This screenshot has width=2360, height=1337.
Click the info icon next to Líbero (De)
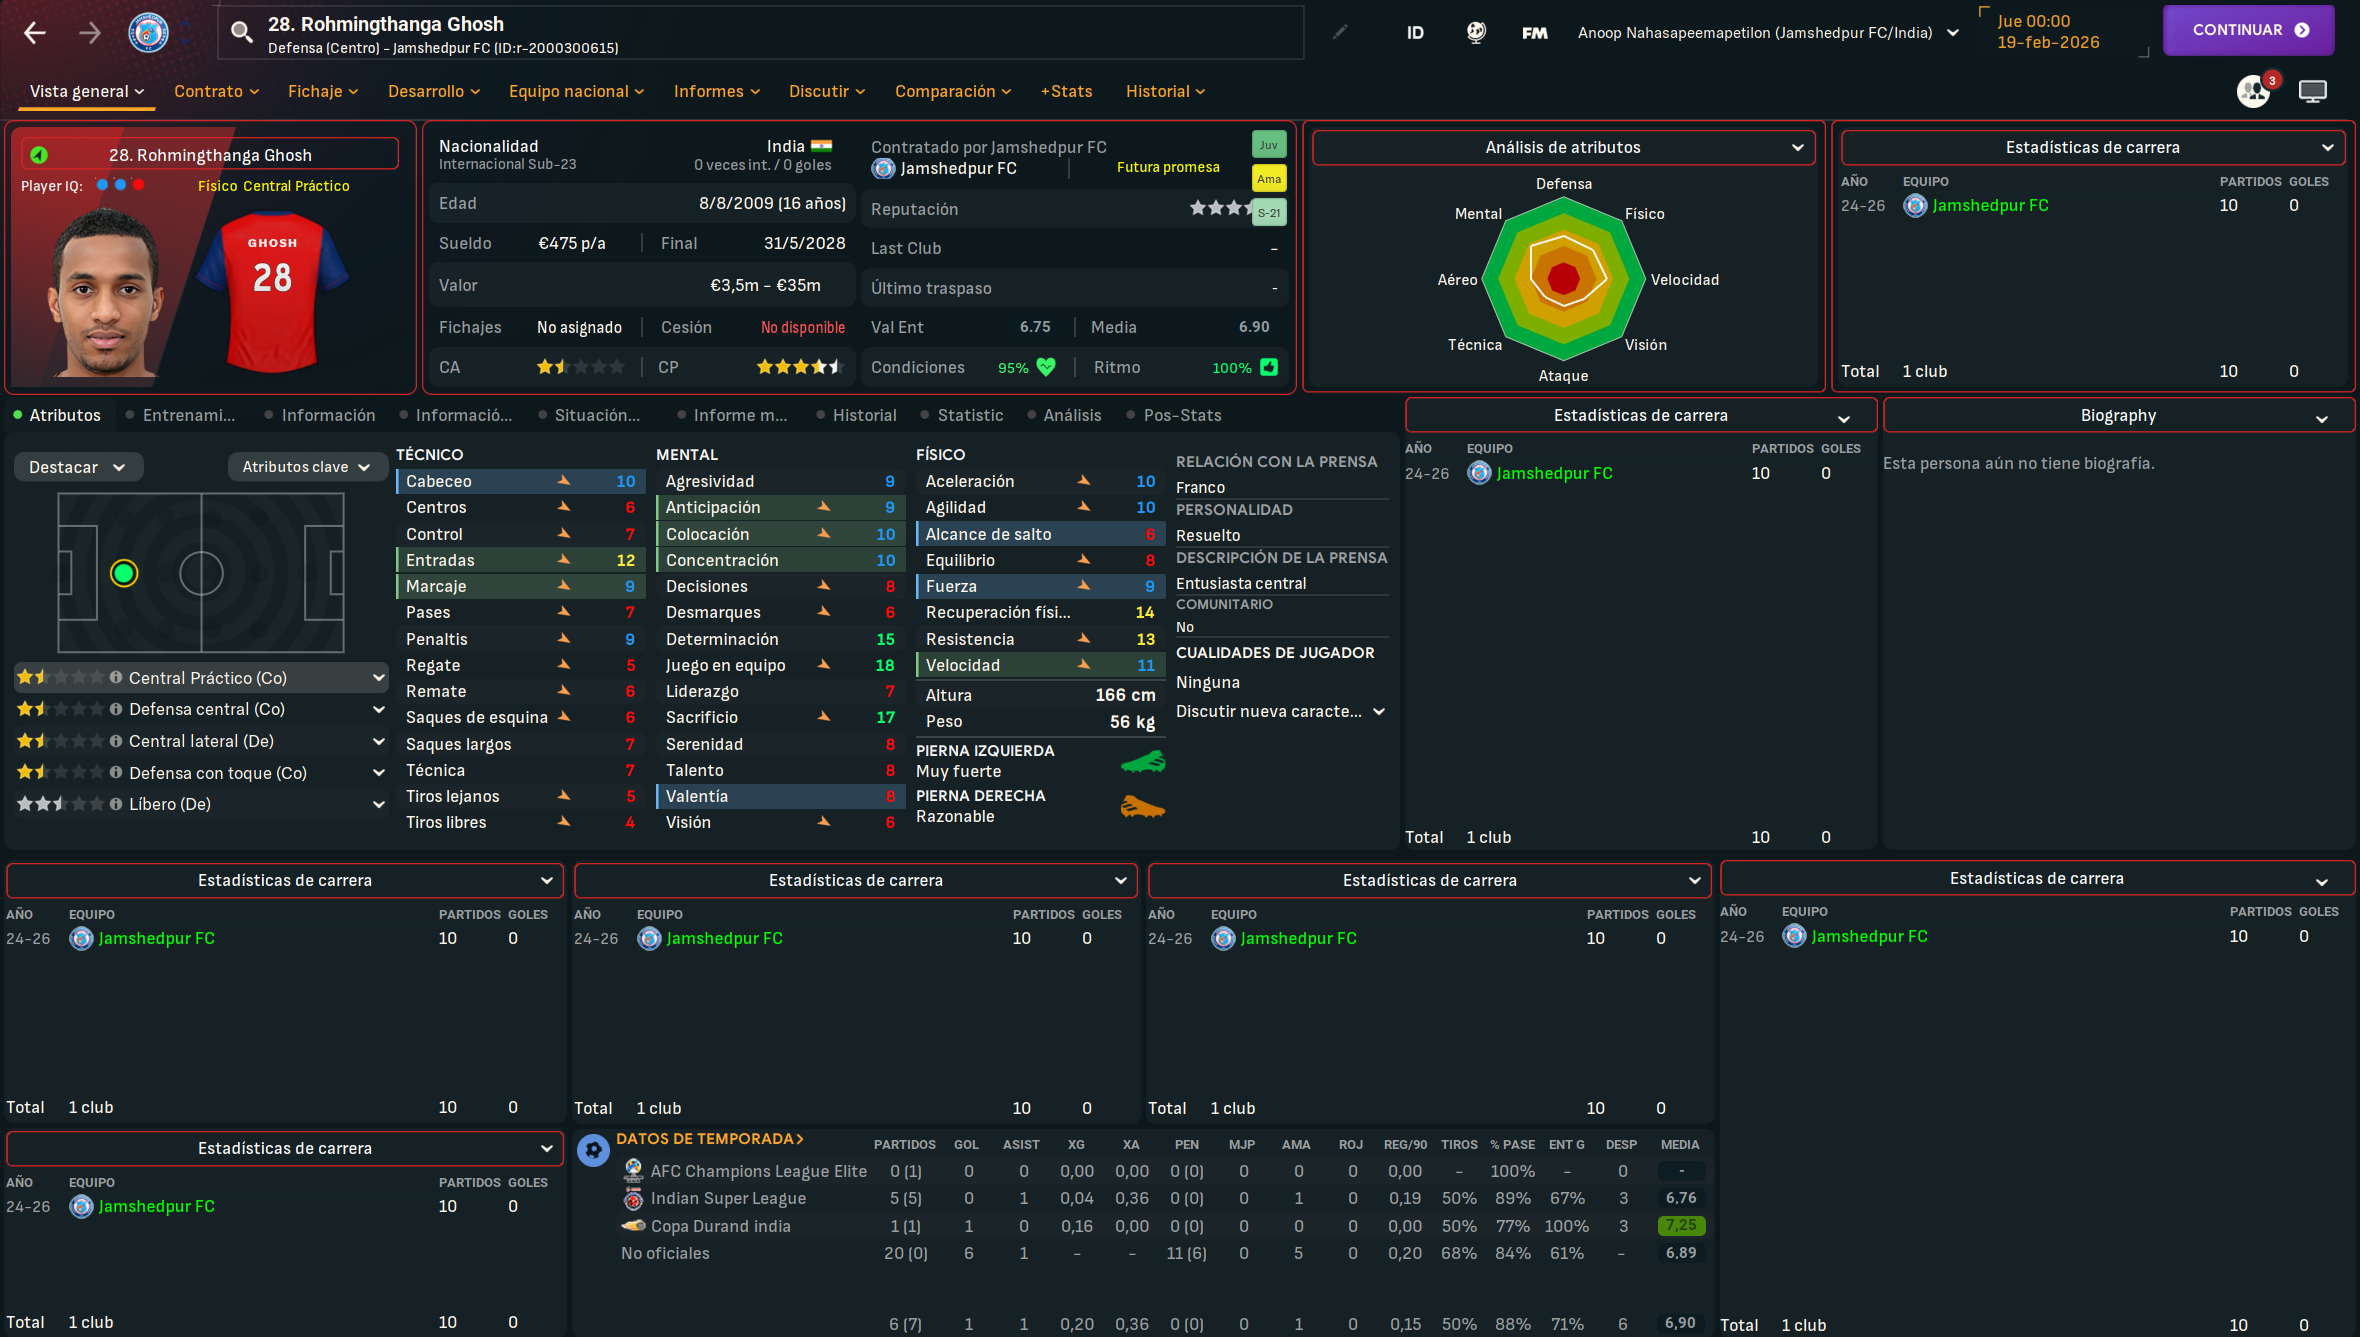click(x=116, y=804)
